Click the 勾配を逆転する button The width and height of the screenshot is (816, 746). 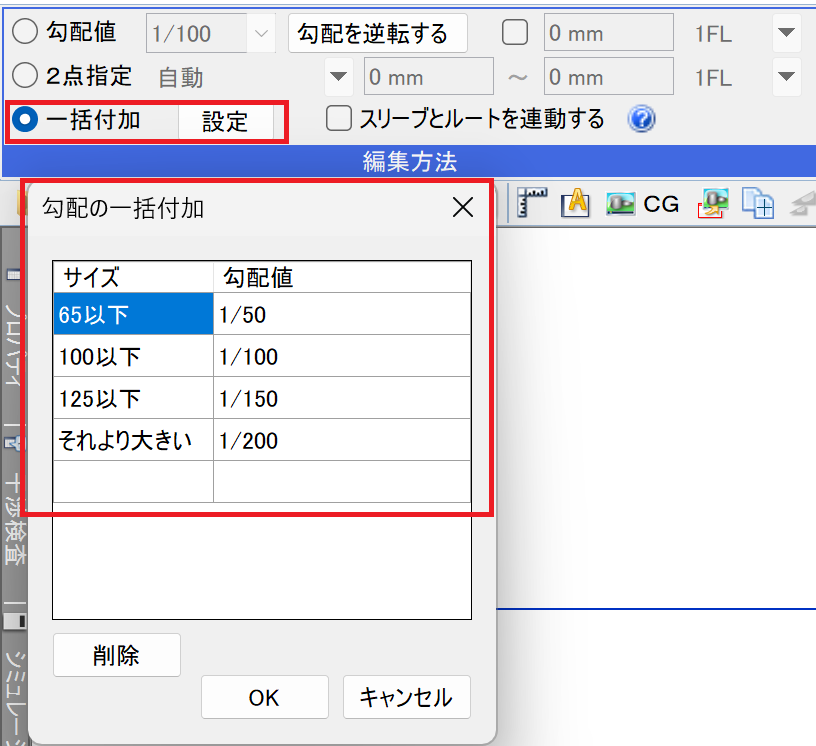(x=377, y=33)
